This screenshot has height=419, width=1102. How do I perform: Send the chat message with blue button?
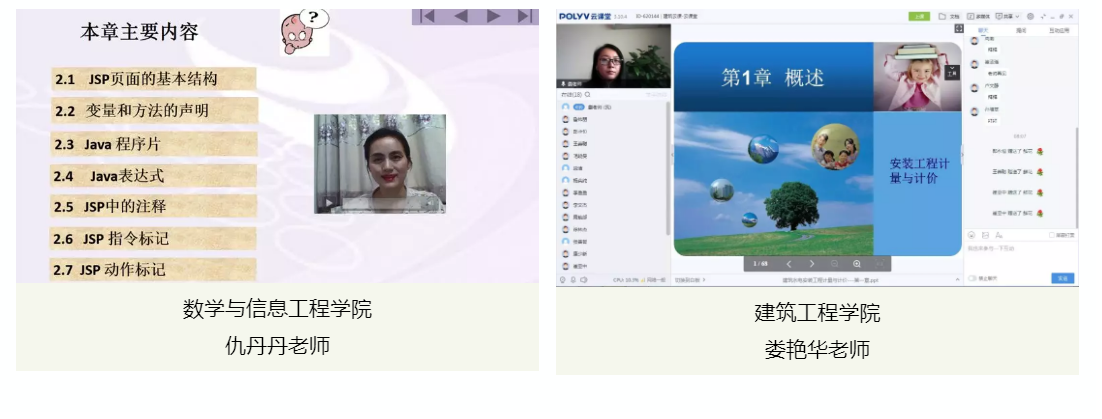(1063, 278)
